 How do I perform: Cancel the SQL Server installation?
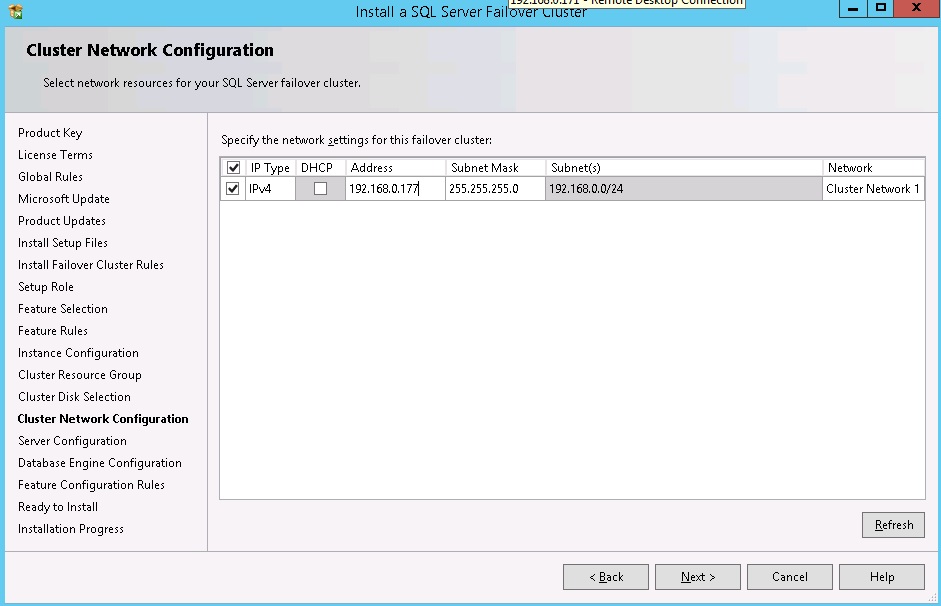pyautogui.click(x=789, y=577)
